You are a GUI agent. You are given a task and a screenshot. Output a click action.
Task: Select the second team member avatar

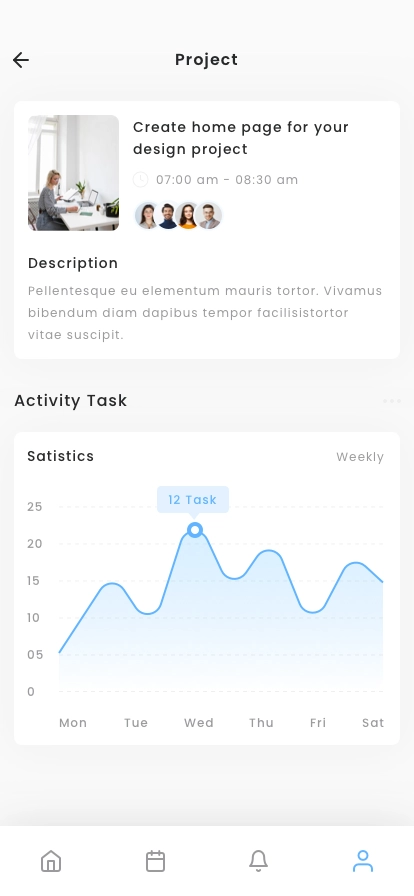click(x=168, y=215)
